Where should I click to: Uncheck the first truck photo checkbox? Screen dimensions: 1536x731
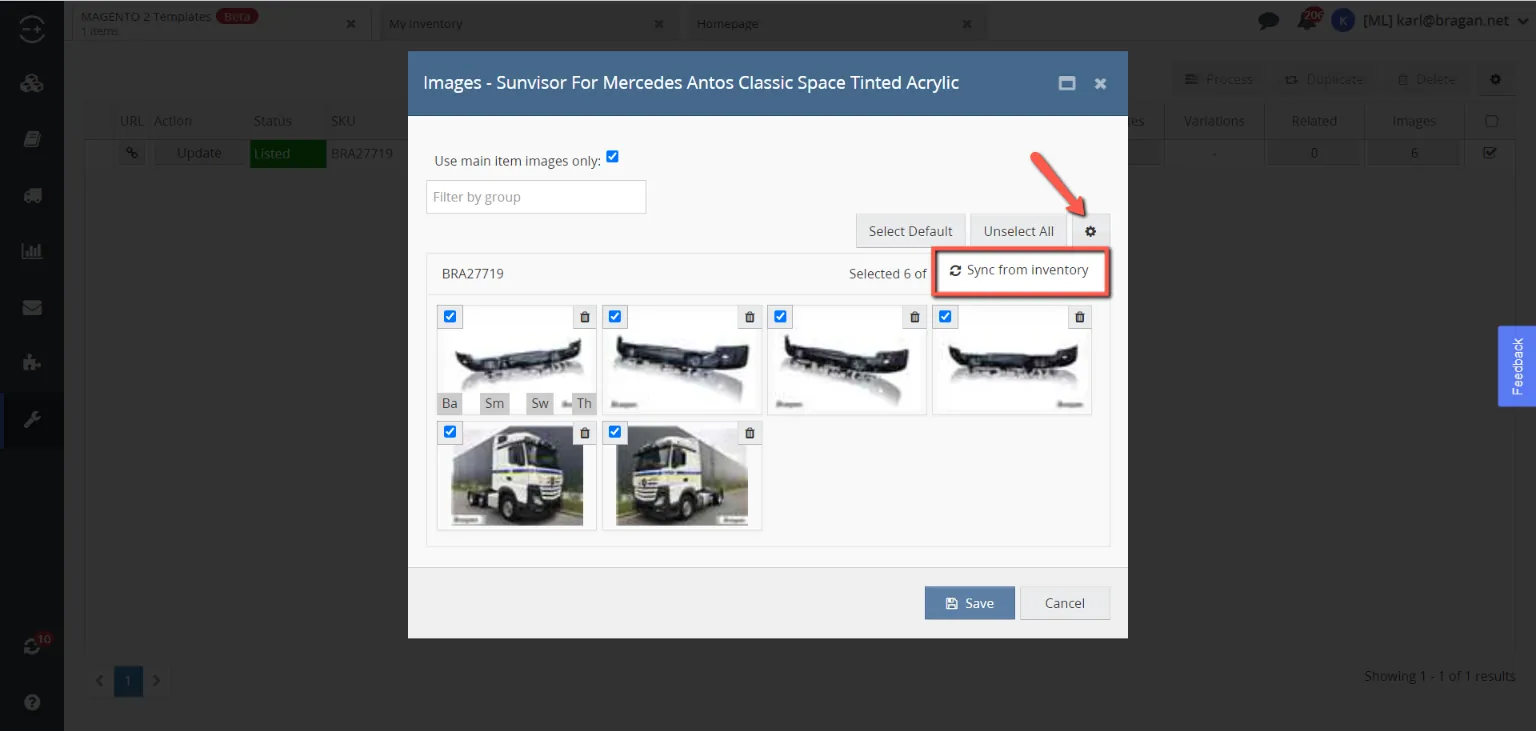(450, 432)
